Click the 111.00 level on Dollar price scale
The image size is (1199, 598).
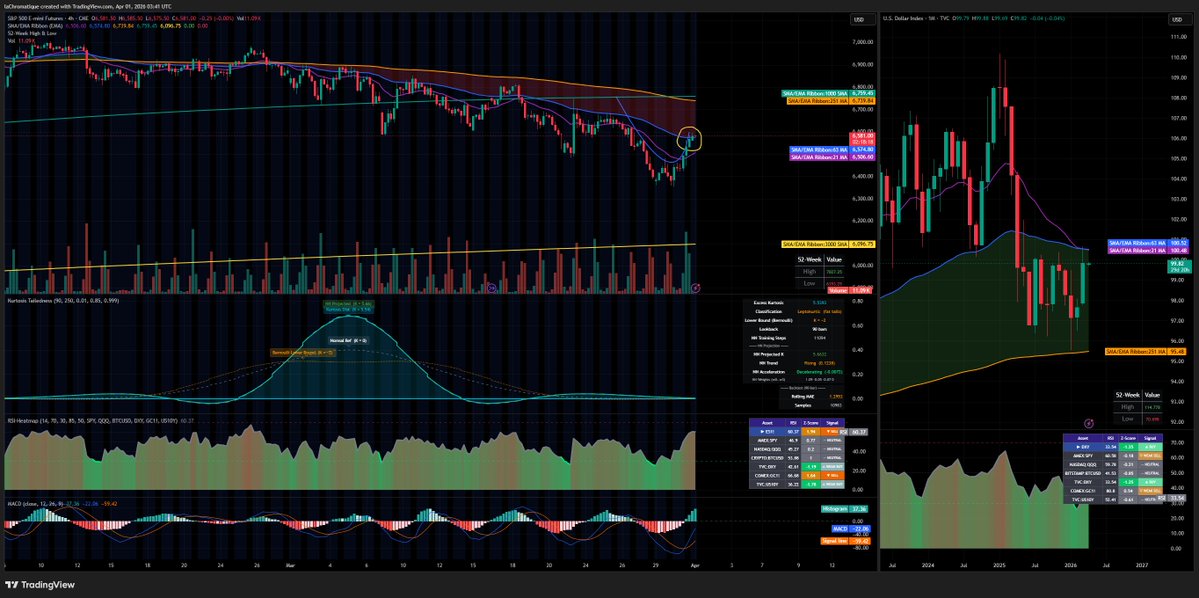pyautogui.click(x=1180, y=37)
